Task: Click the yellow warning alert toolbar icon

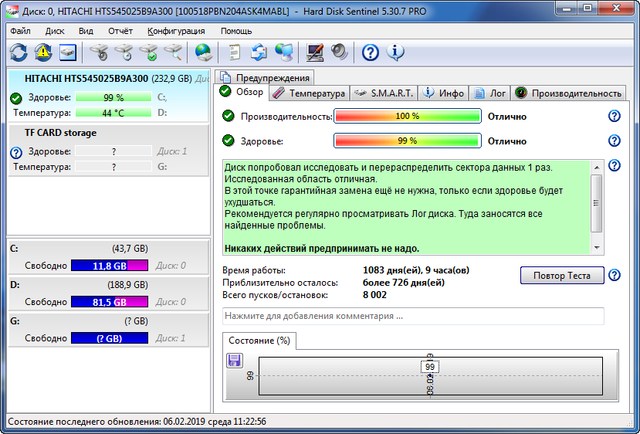Action: (x=44, y=52)
